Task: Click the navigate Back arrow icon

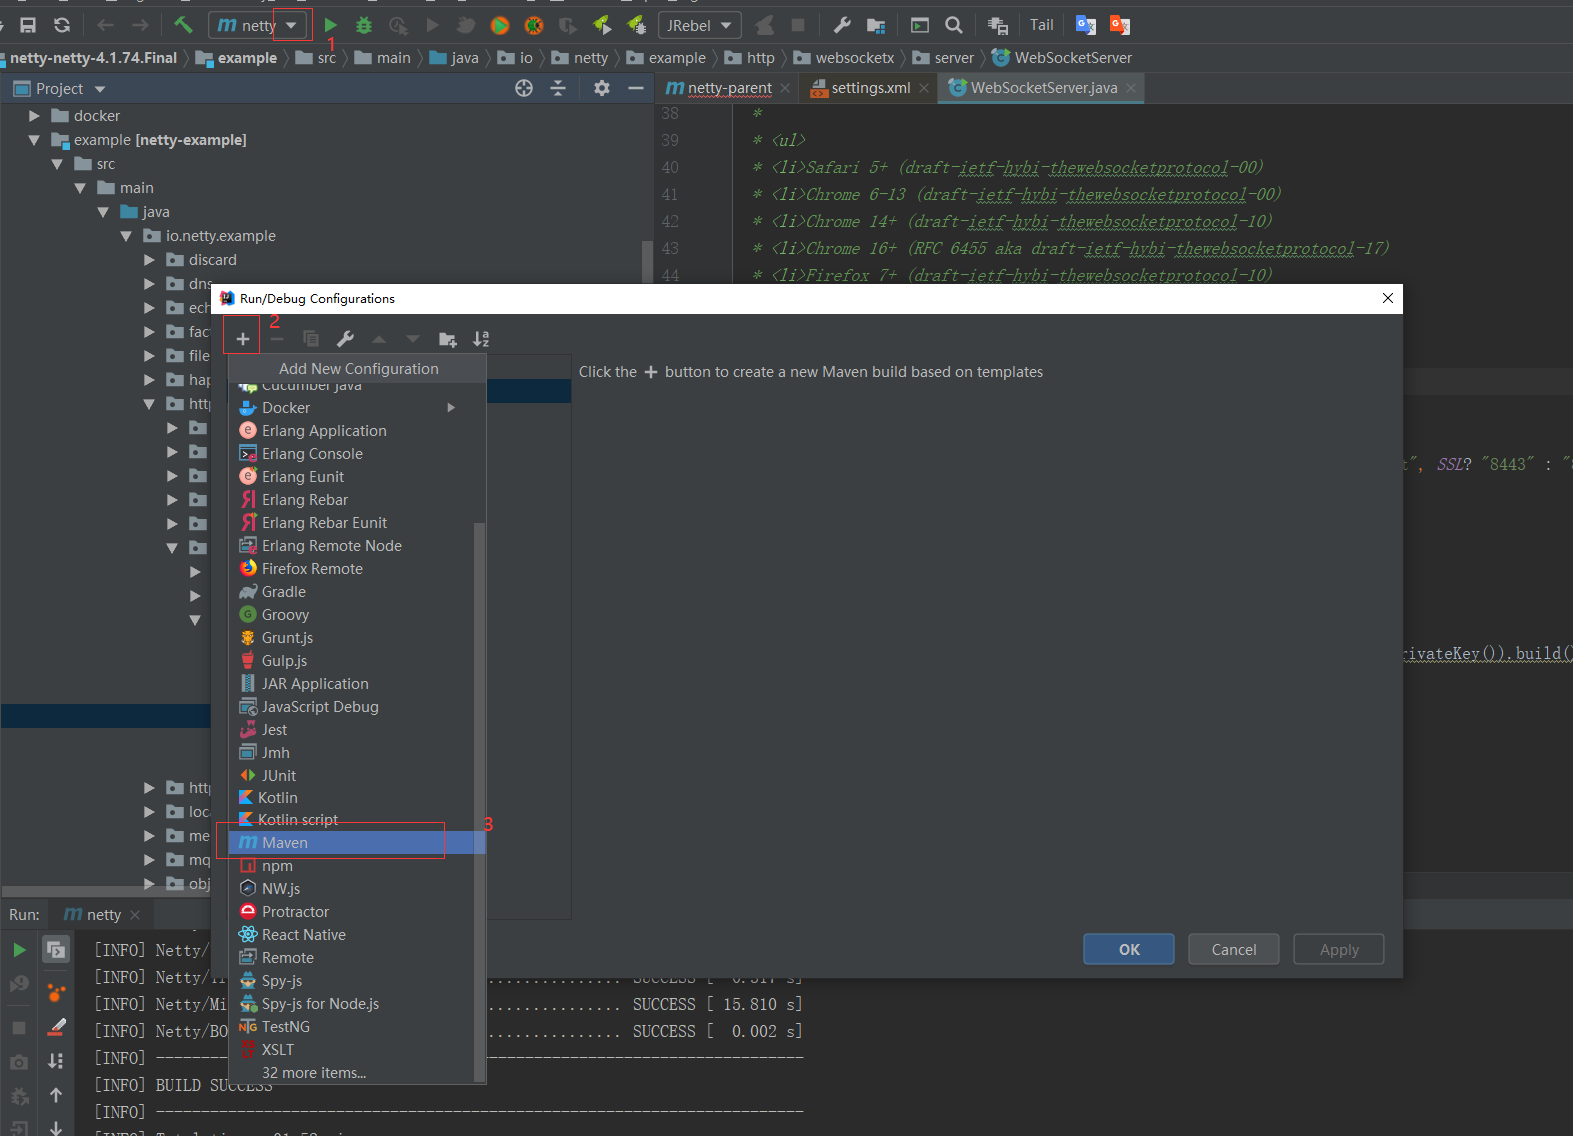Action: click(x=105, y=25)
